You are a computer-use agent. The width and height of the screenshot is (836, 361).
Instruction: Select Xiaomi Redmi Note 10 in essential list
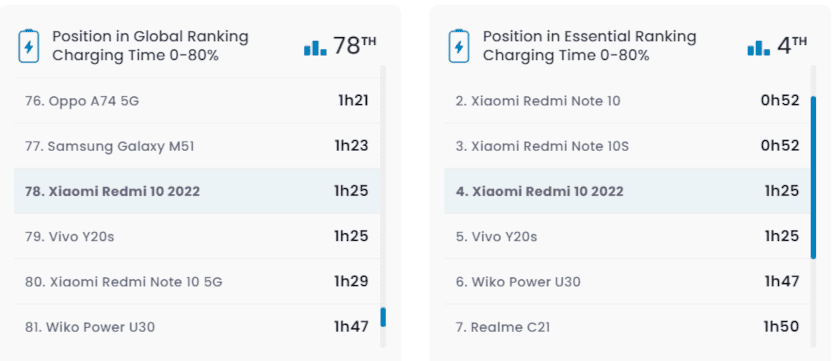click(x=627, y=101)
